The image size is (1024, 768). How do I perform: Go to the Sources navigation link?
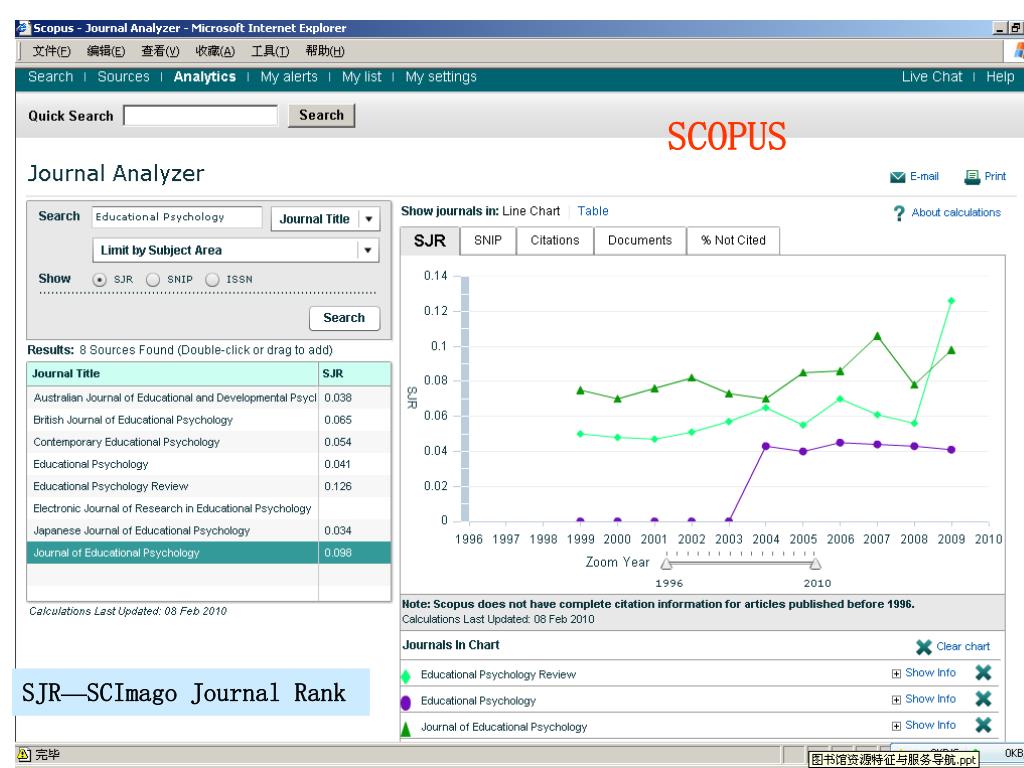tap(123, 77)
